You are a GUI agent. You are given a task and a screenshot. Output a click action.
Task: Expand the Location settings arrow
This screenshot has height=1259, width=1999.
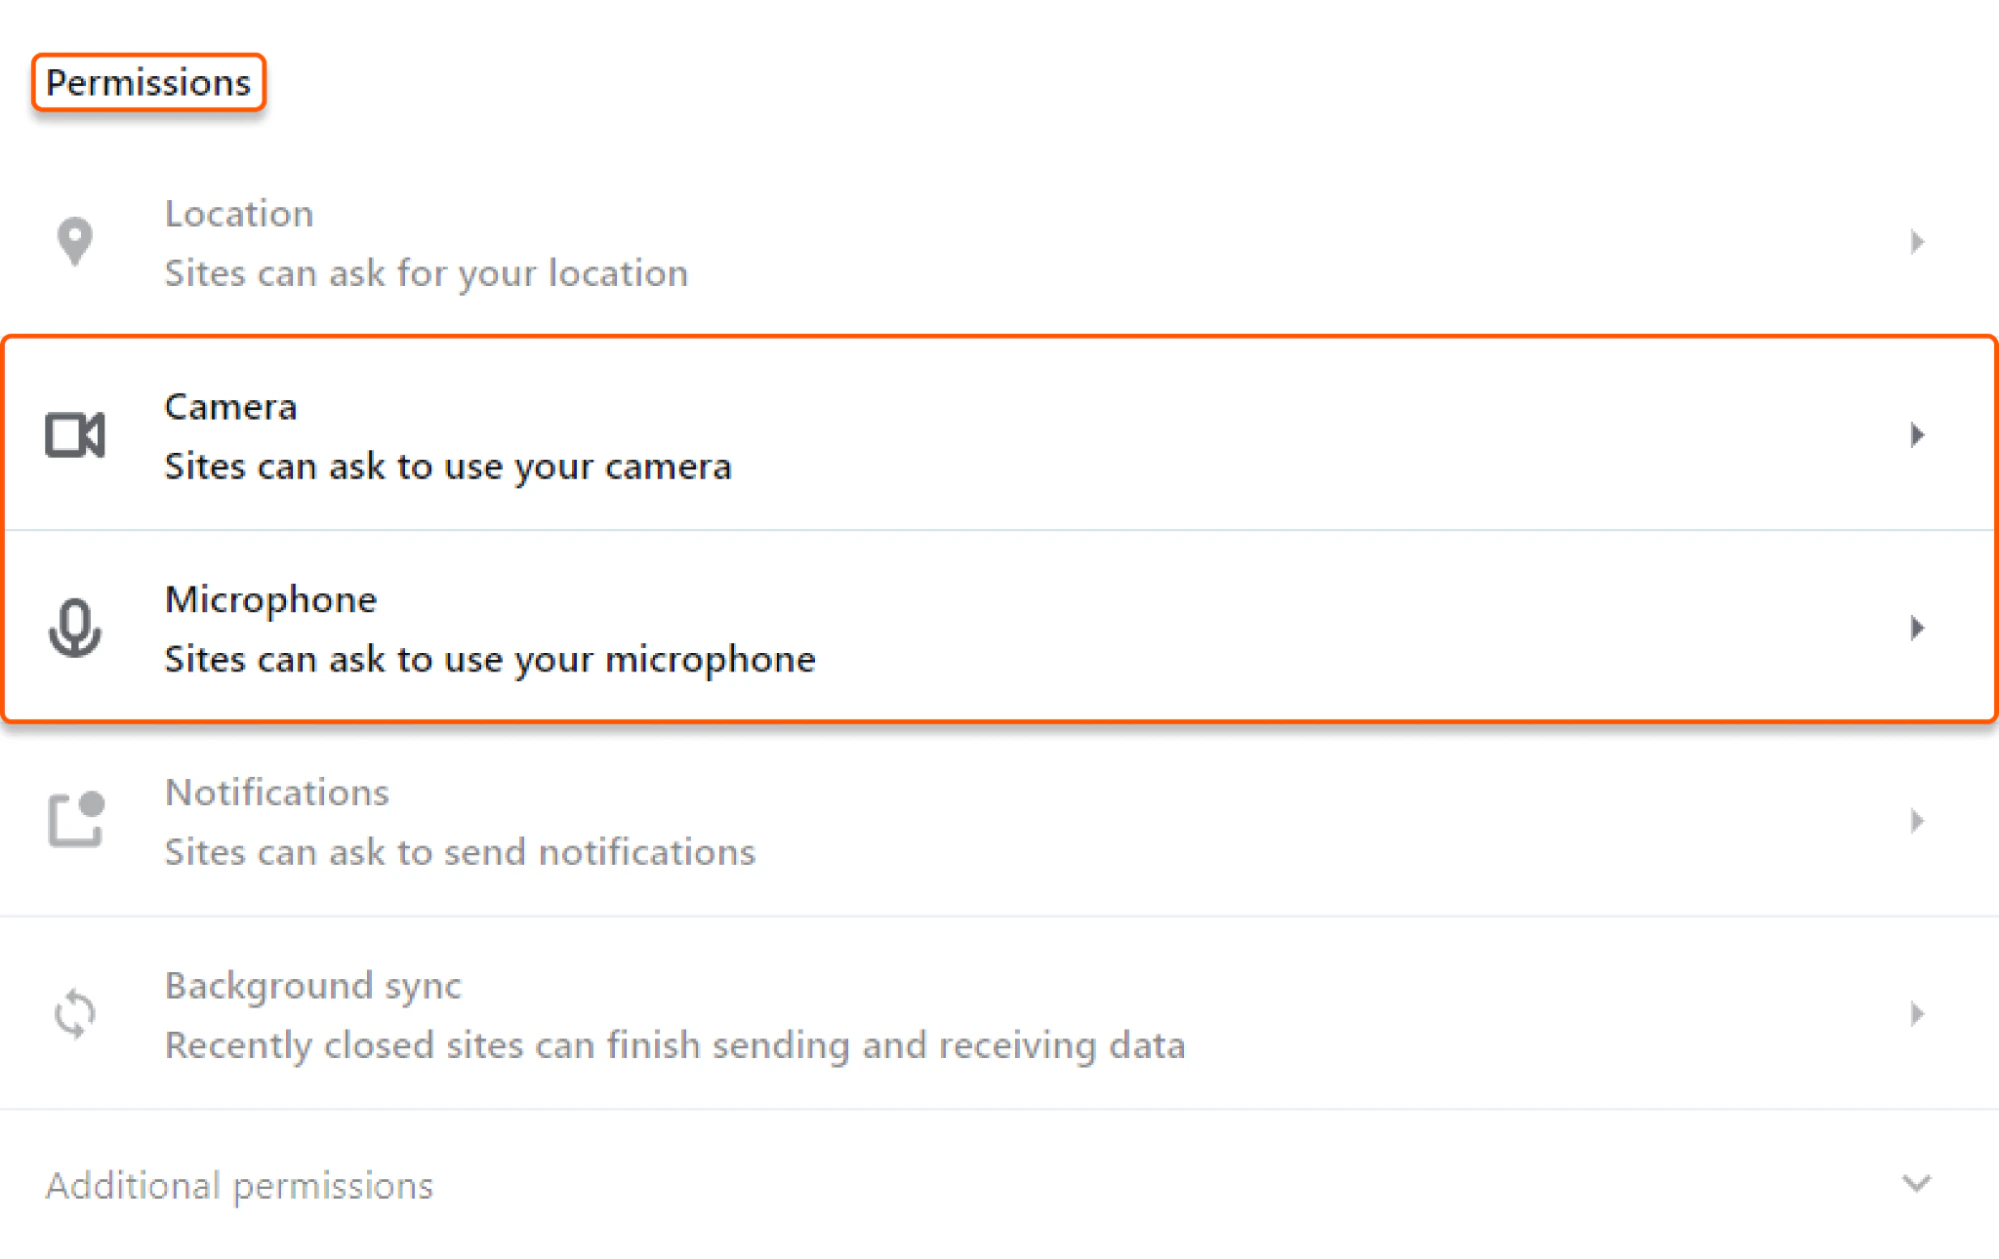click(1917, 241)
